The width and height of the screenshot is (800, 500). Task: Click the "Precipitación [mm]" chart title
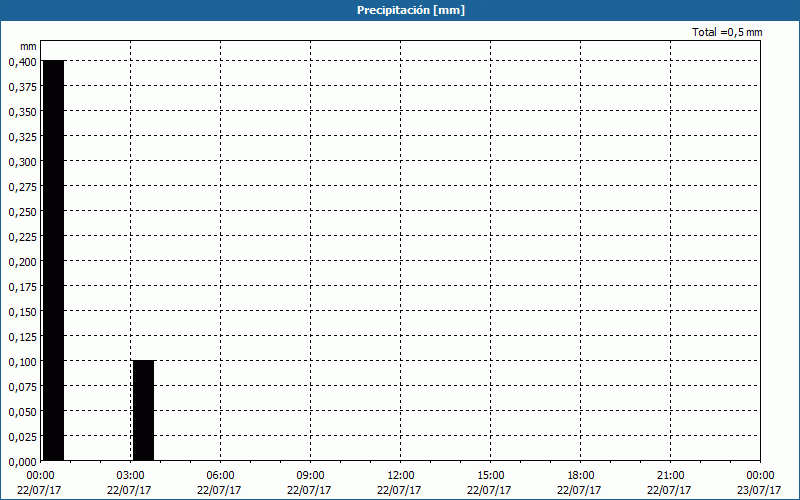click(x=411, y=10)
